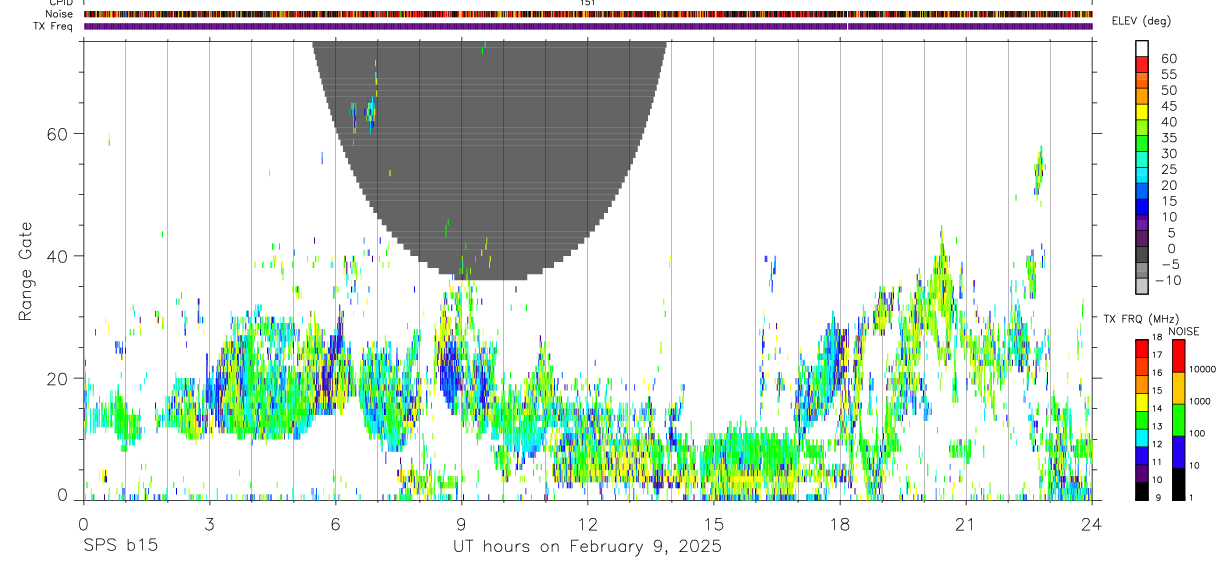Click the '100' label on the noise colorbar
1228x567 pixels.
[x=1199, y=433]
